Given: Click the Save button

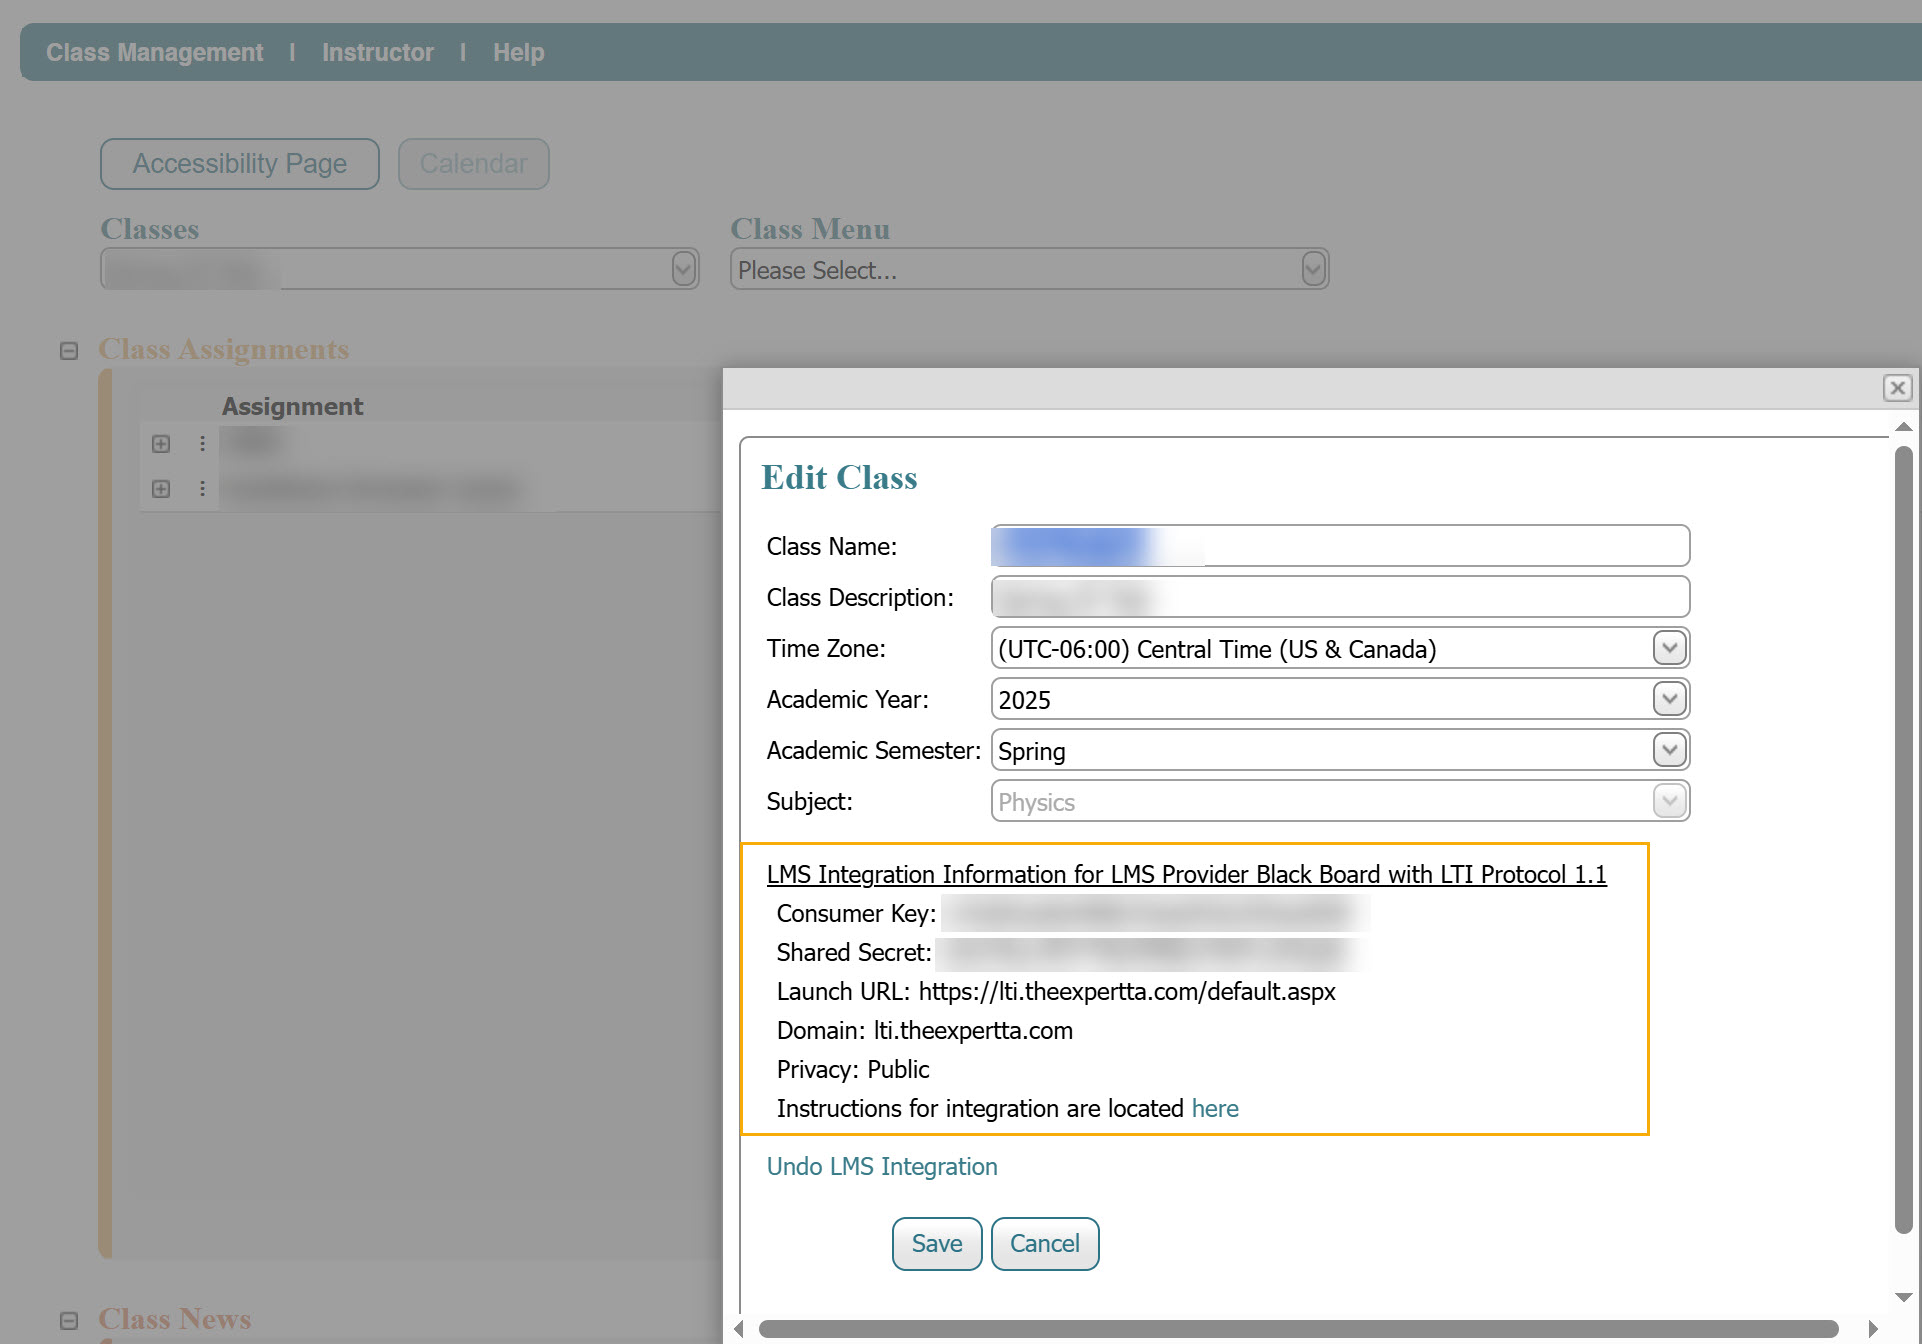Looking at the screenshot, I should point(936,1244).
